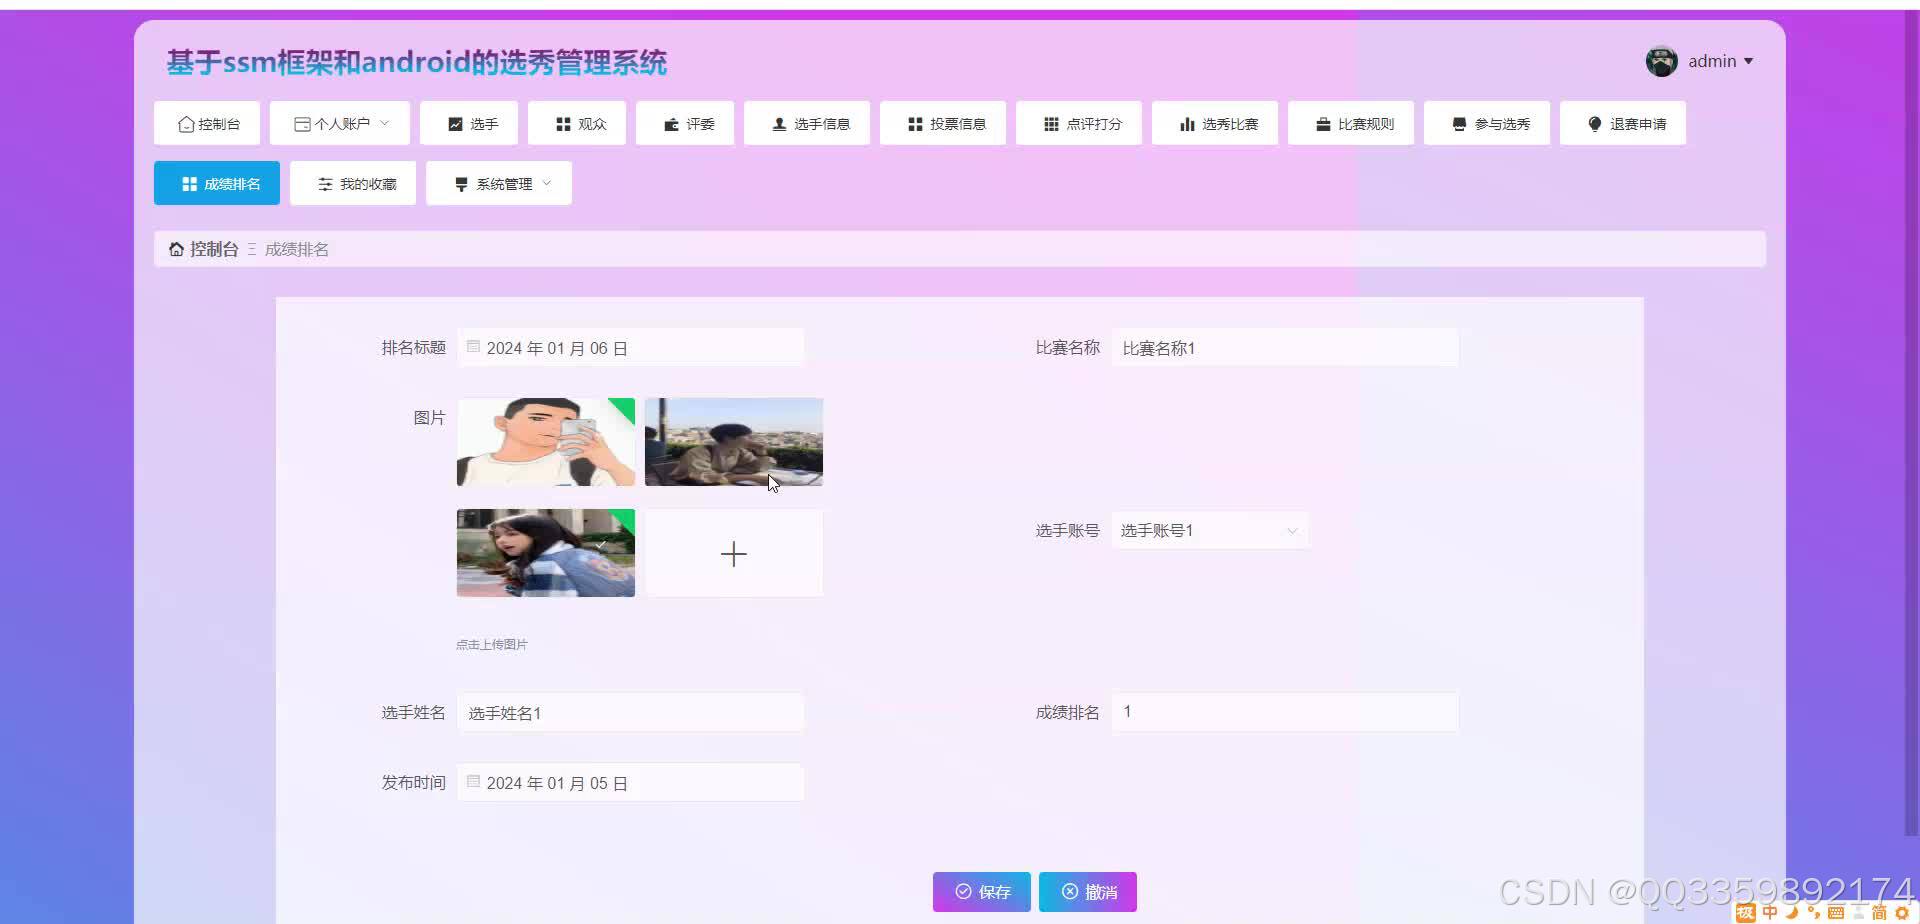Open the 选手账号 dropdown
Screen dimensions: 1920x924
click(x=1210, y=531)
